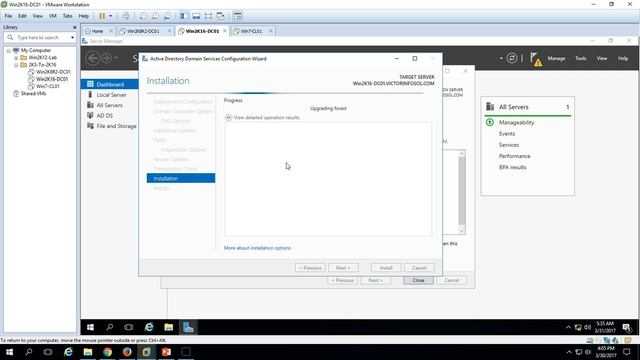640x360 pixels.
Task: Click the VMware pause VM button
Action: (x=102, y=16)
